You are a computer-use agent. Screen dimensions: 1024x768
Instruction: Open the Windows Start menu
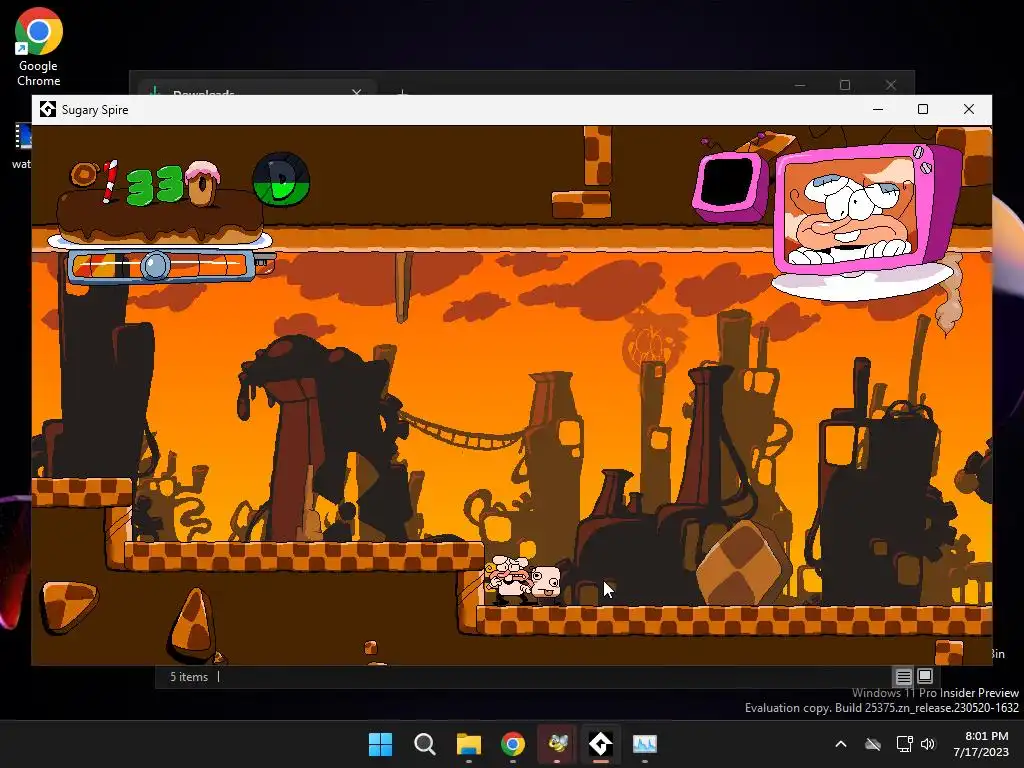point(380,744)
